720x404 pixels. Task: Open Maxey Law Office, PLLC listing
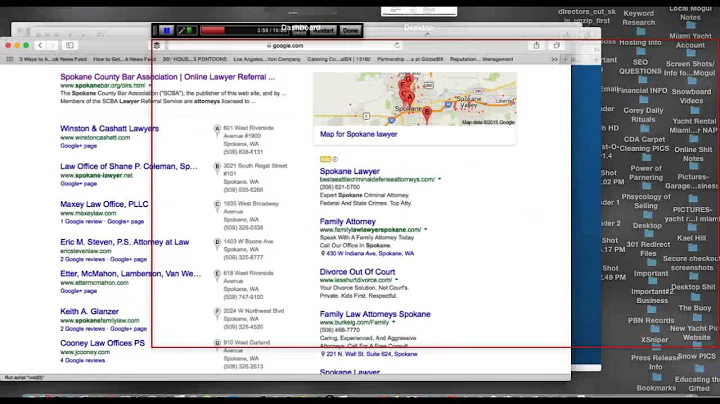pos(104,204)
